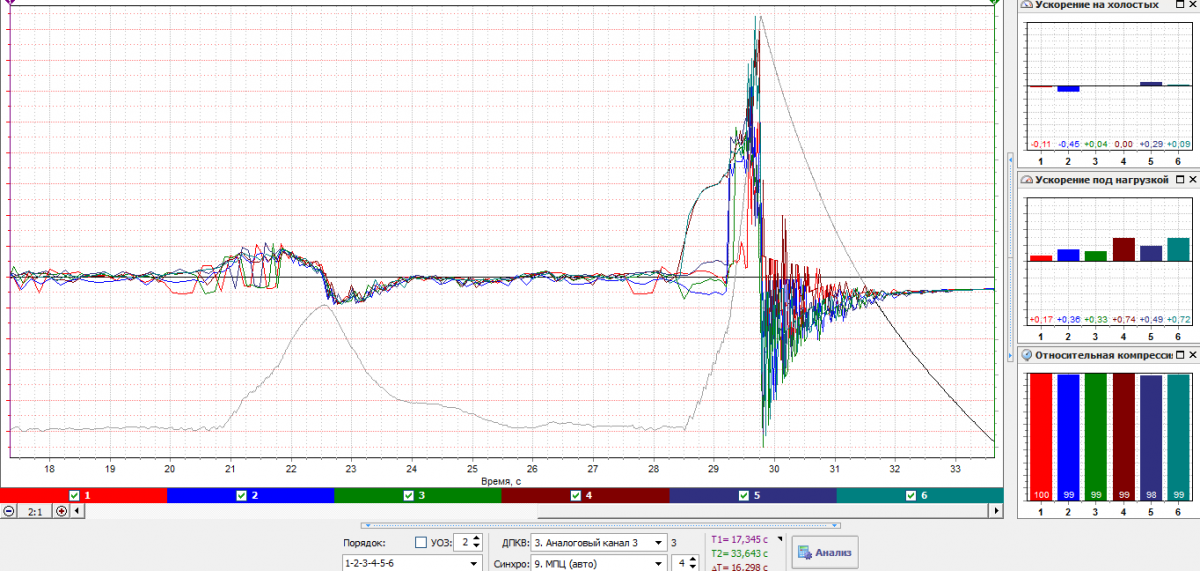Toggle cylinder 1 trace checkbox
This screenshot has width=1200, height=571.
74,495
